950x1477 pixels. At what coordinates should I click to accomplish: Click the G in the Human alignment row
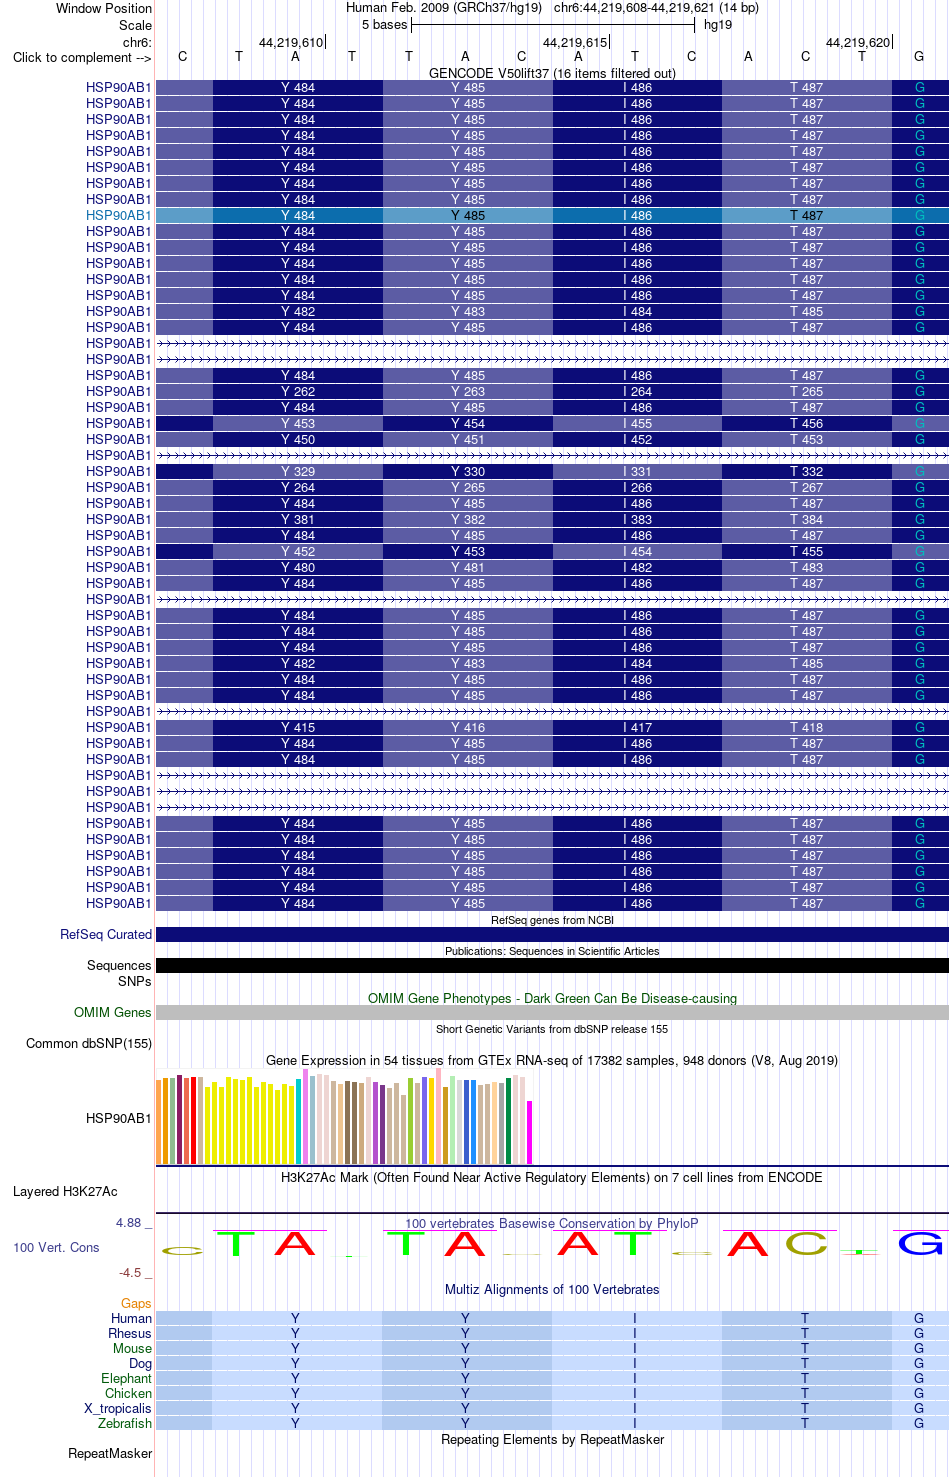(x=919, y=1318)
